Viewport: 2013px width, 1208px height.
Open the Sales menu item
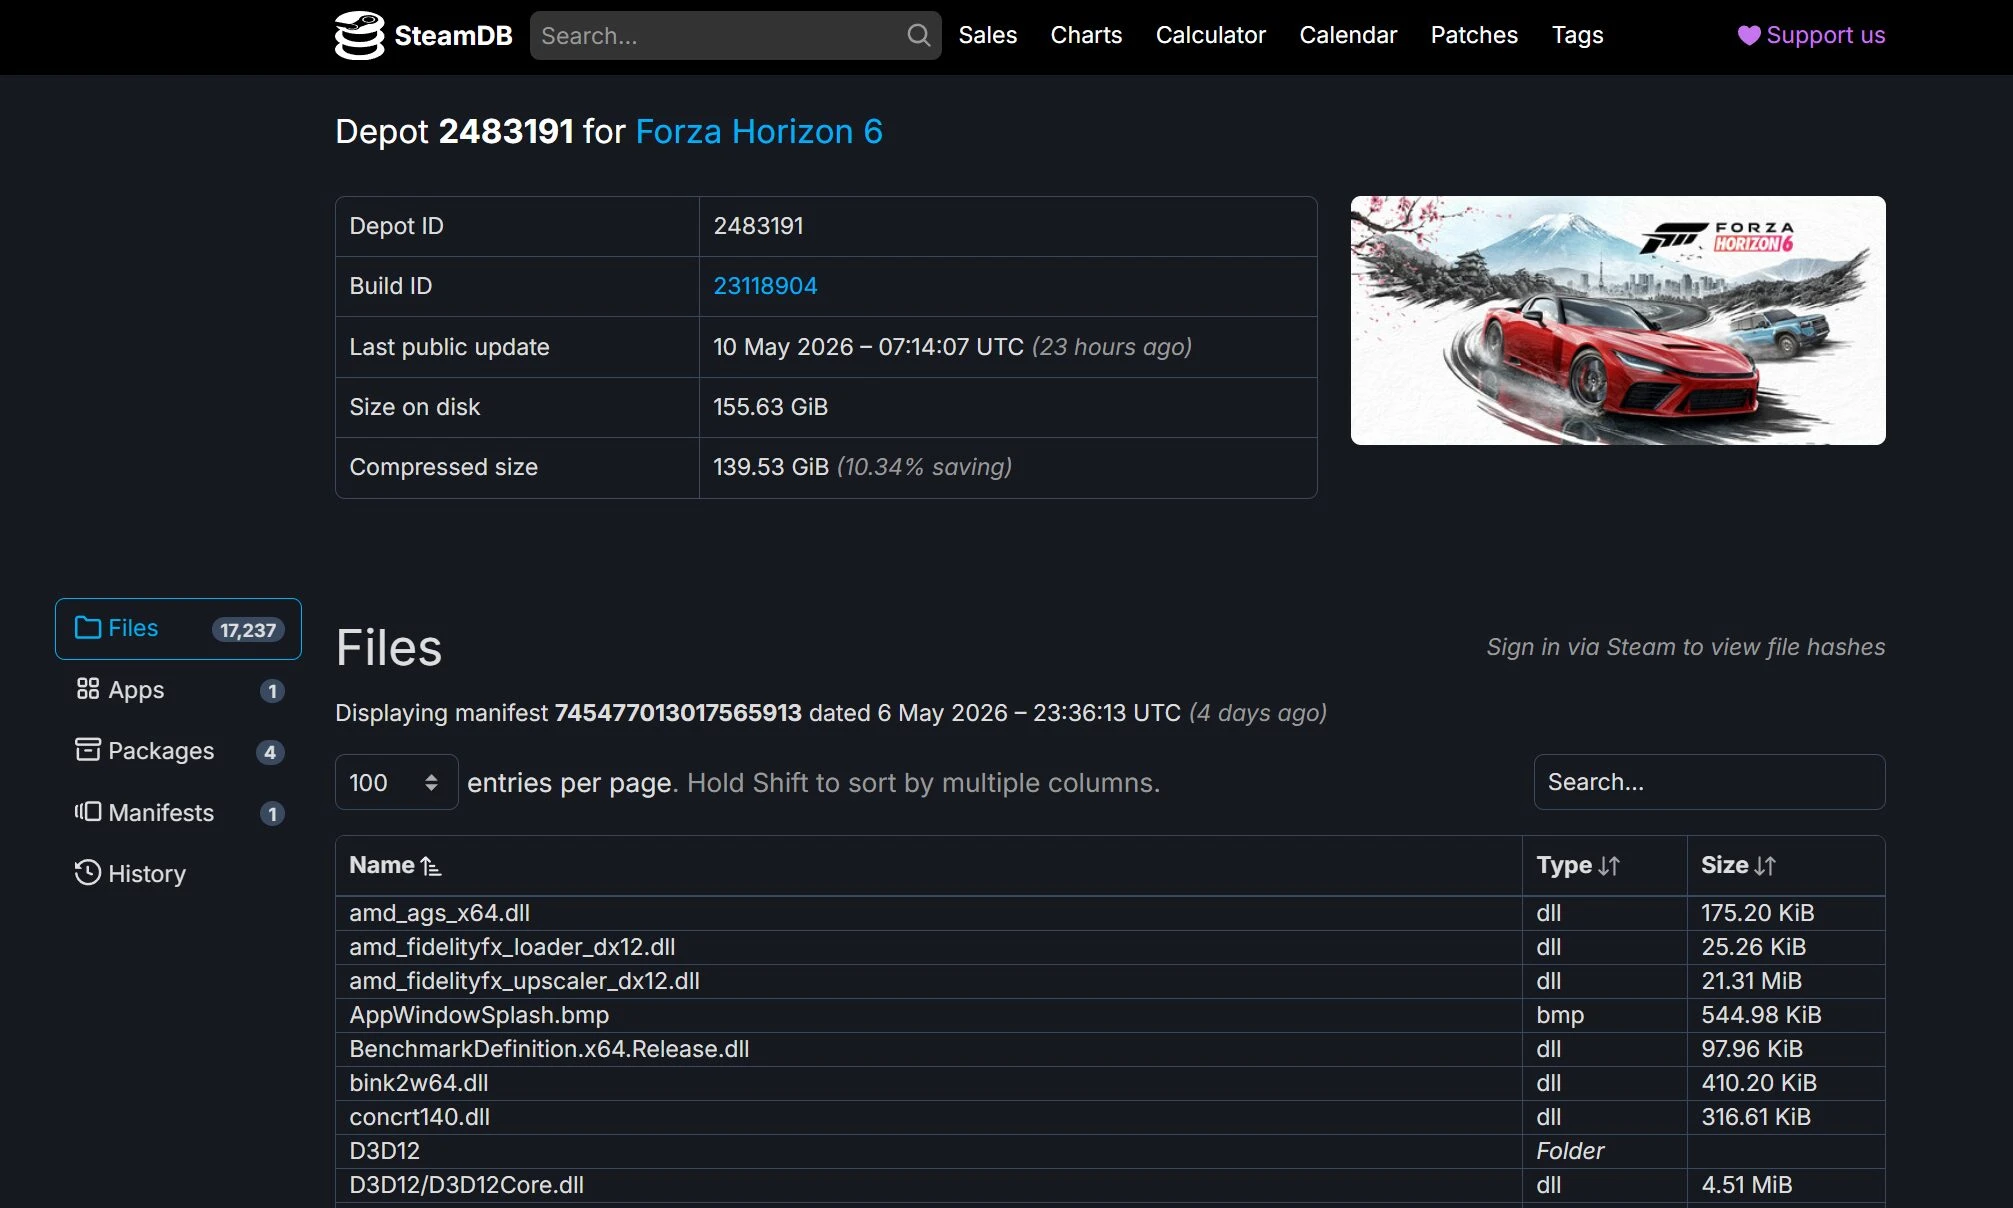[987, 36]
